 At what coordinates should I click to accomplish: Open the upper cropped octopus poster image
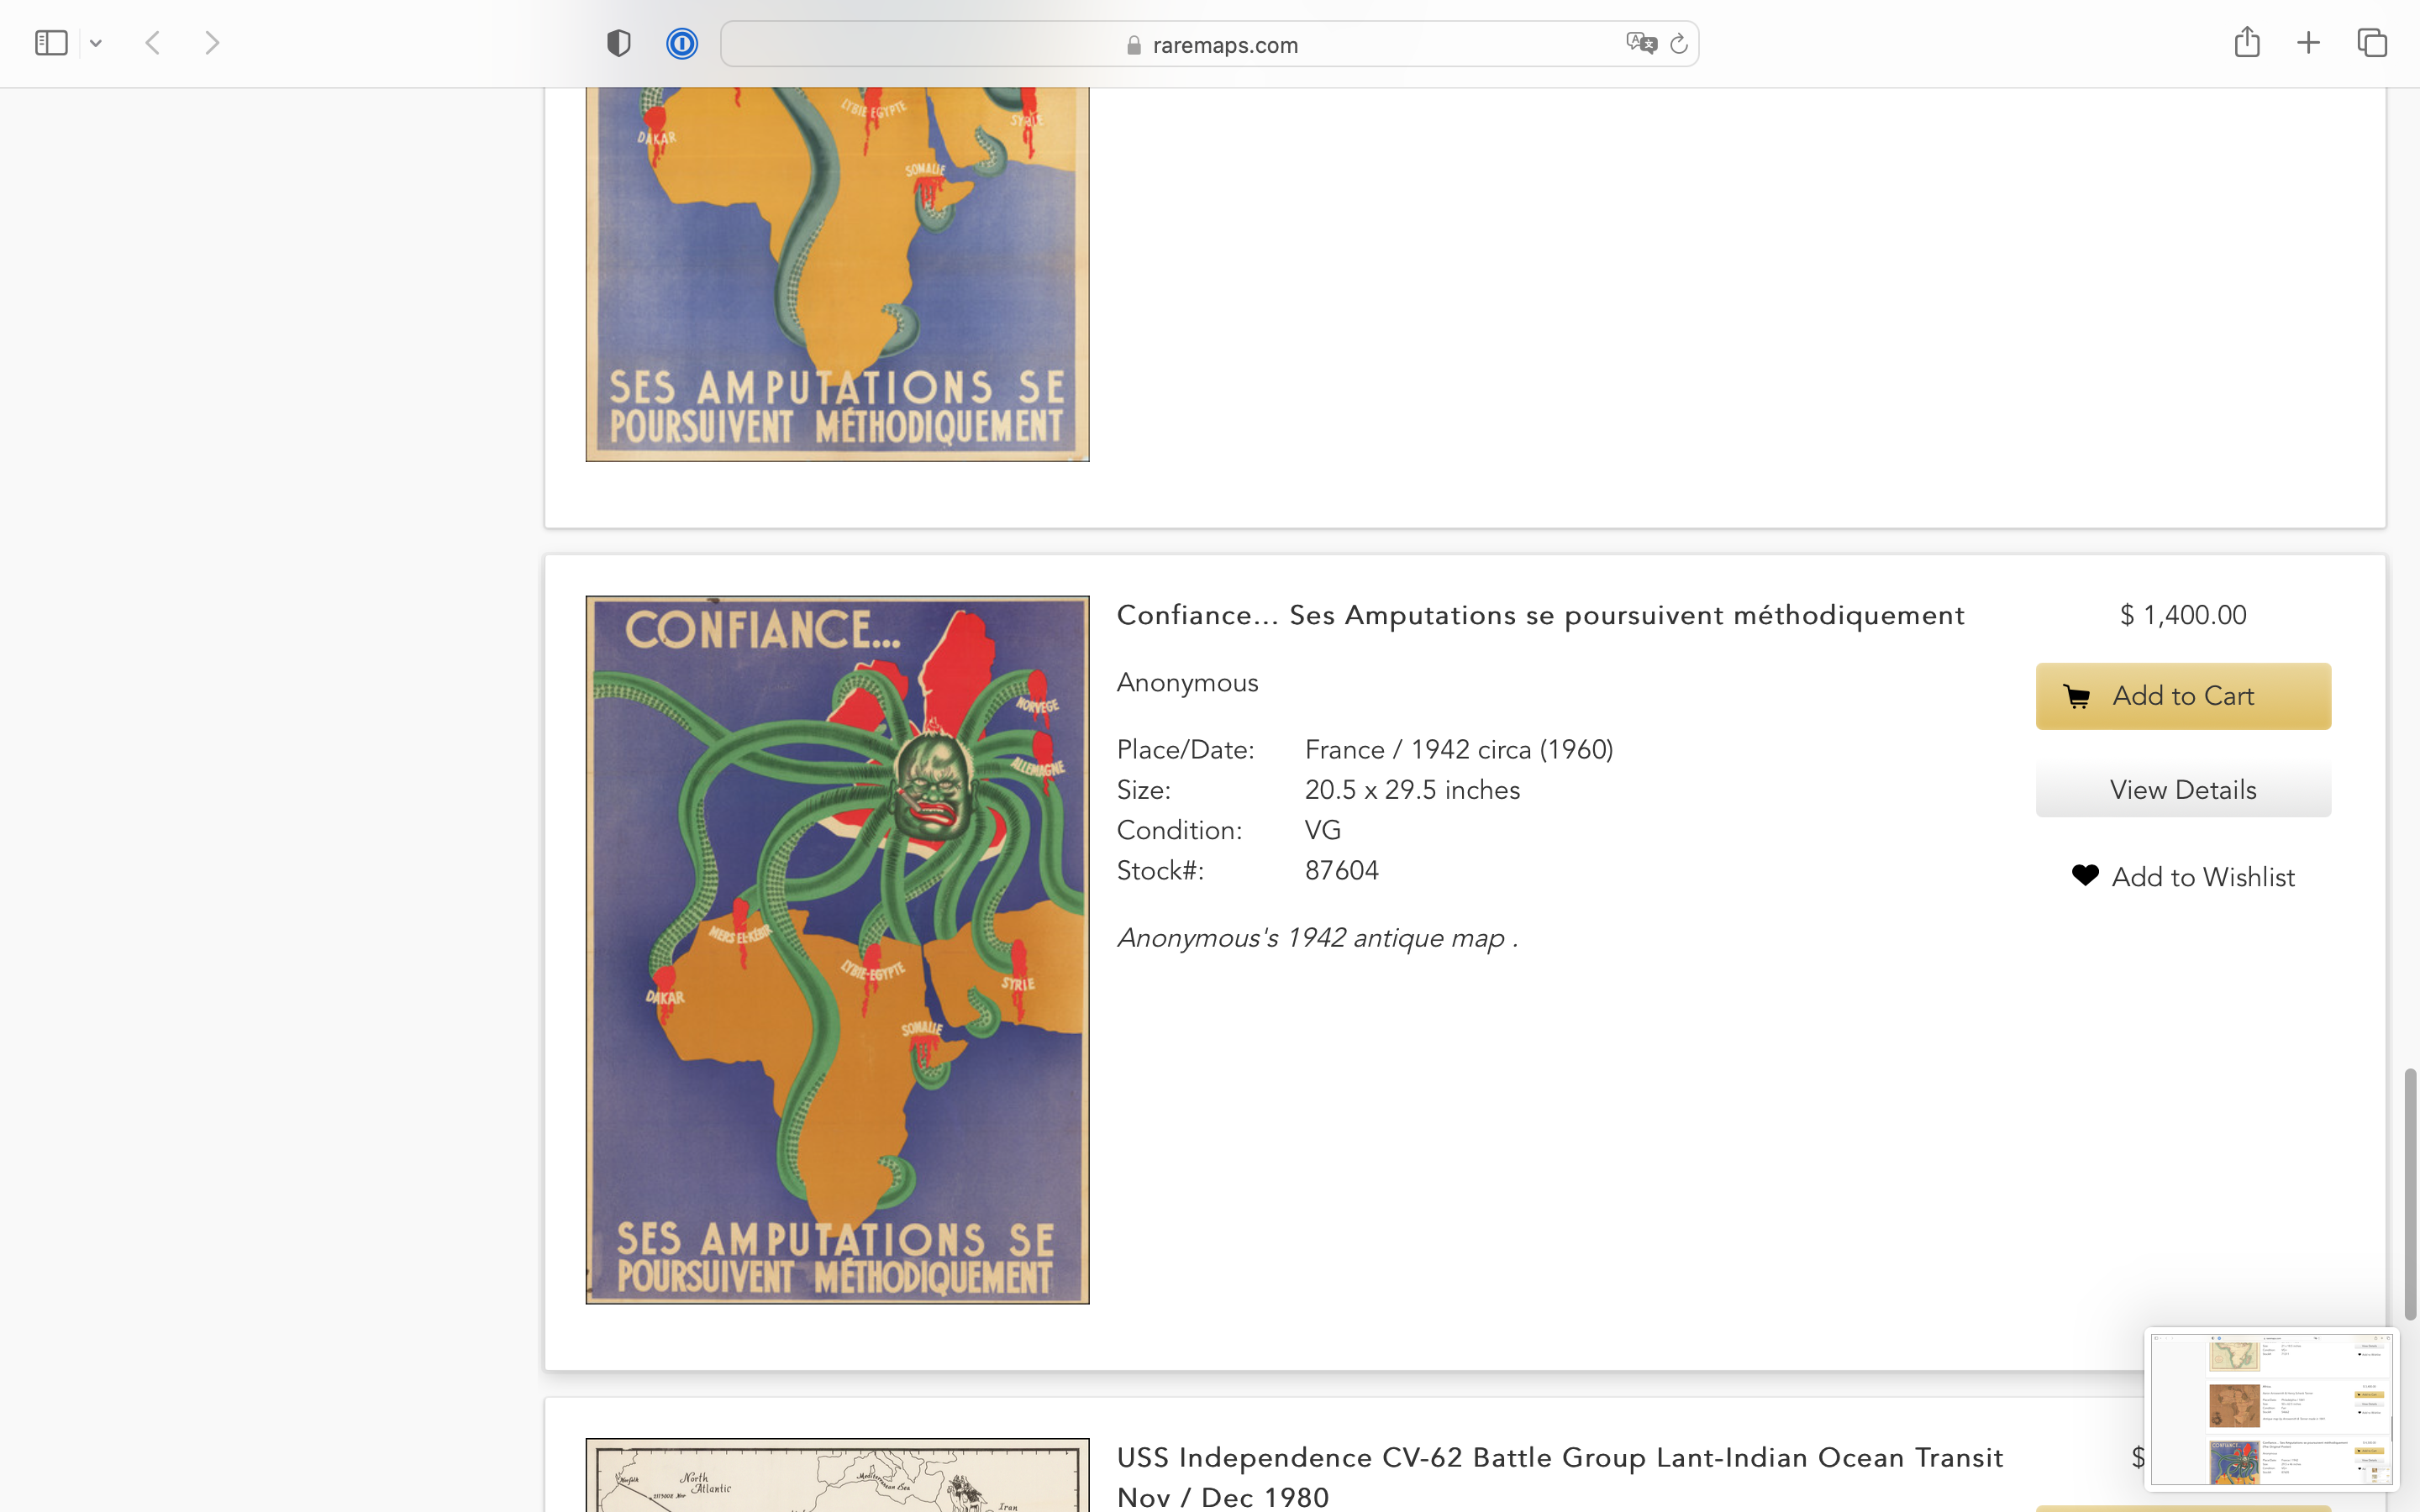coord(837,274)
